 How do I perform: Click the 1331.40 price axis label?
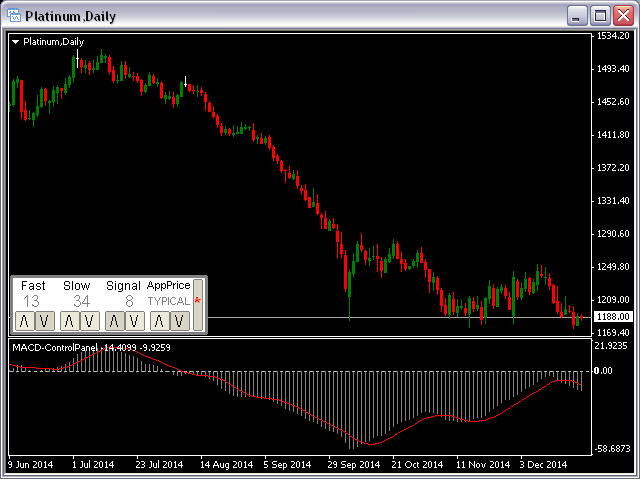pyautogui.click(x=613, y=201)
